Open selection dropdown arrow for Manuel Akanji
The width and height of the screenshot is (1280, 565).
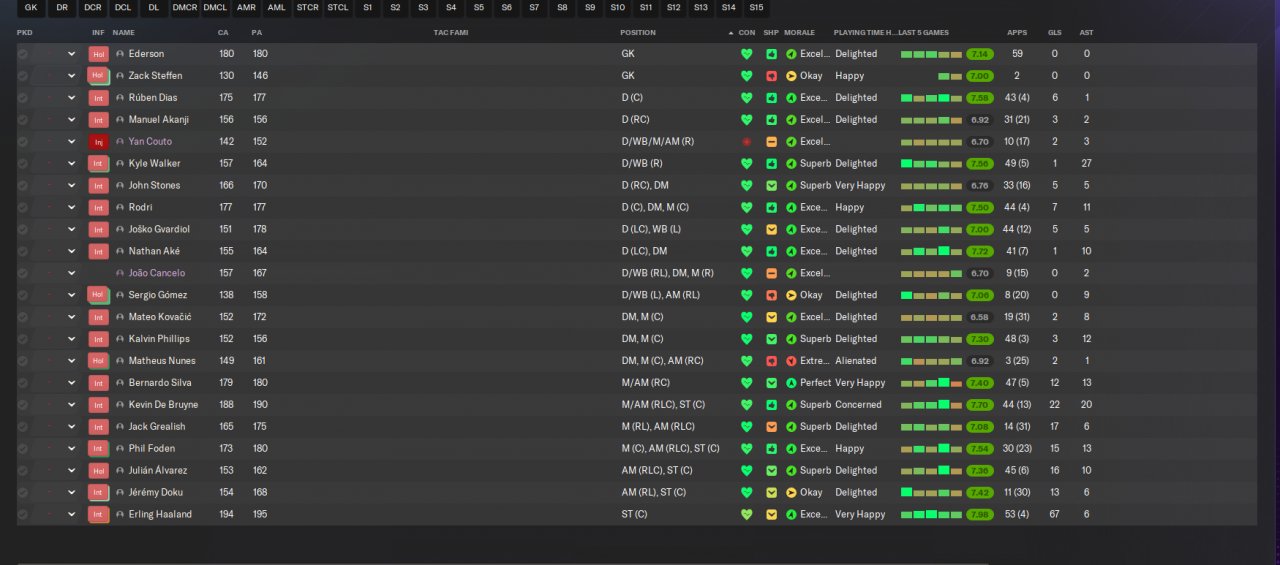pyautogui.click(x=72, y=120)
